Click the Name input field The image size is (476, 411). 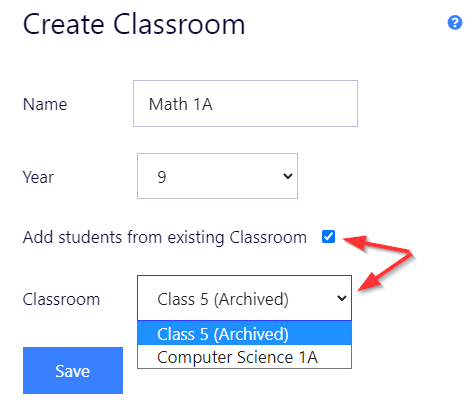tap(245, 103)
